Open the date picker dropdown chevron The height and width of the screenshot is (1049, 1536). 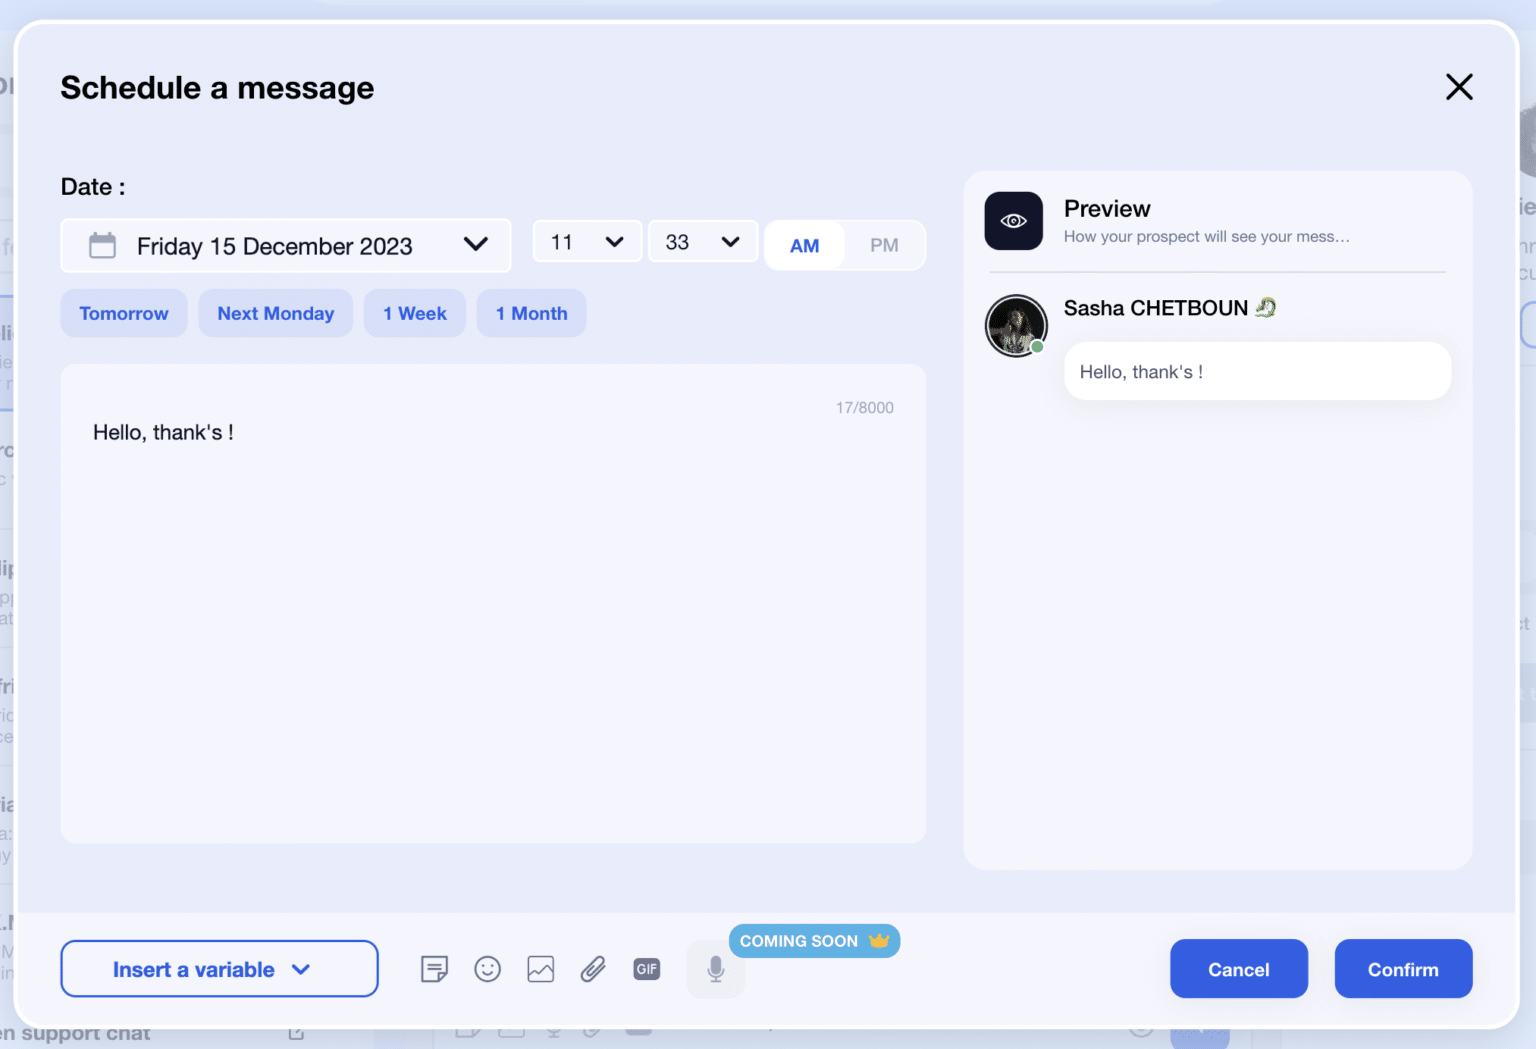(x=476, y=245)
